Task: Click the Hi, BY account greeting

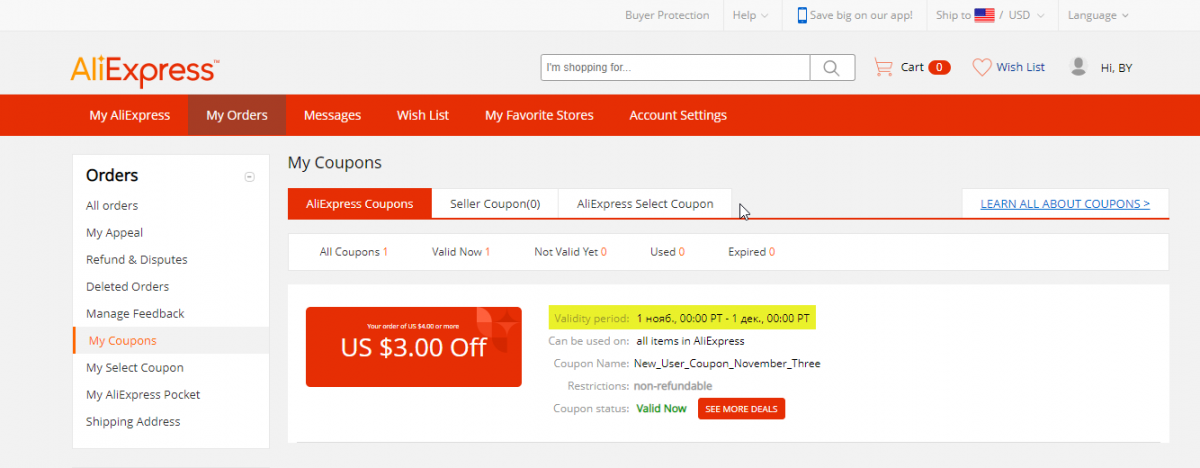Action: pos(1116,68)
